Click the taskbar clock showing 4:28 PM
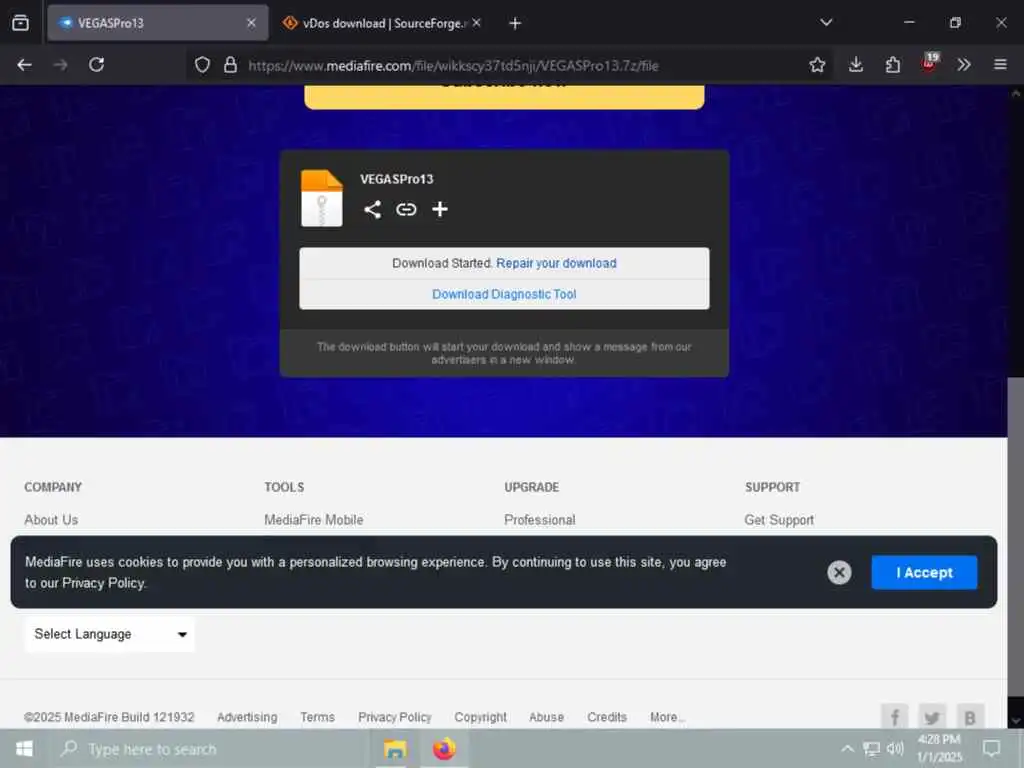The height and width of the screenshot is (768, 1024). [x=939, y=748]
